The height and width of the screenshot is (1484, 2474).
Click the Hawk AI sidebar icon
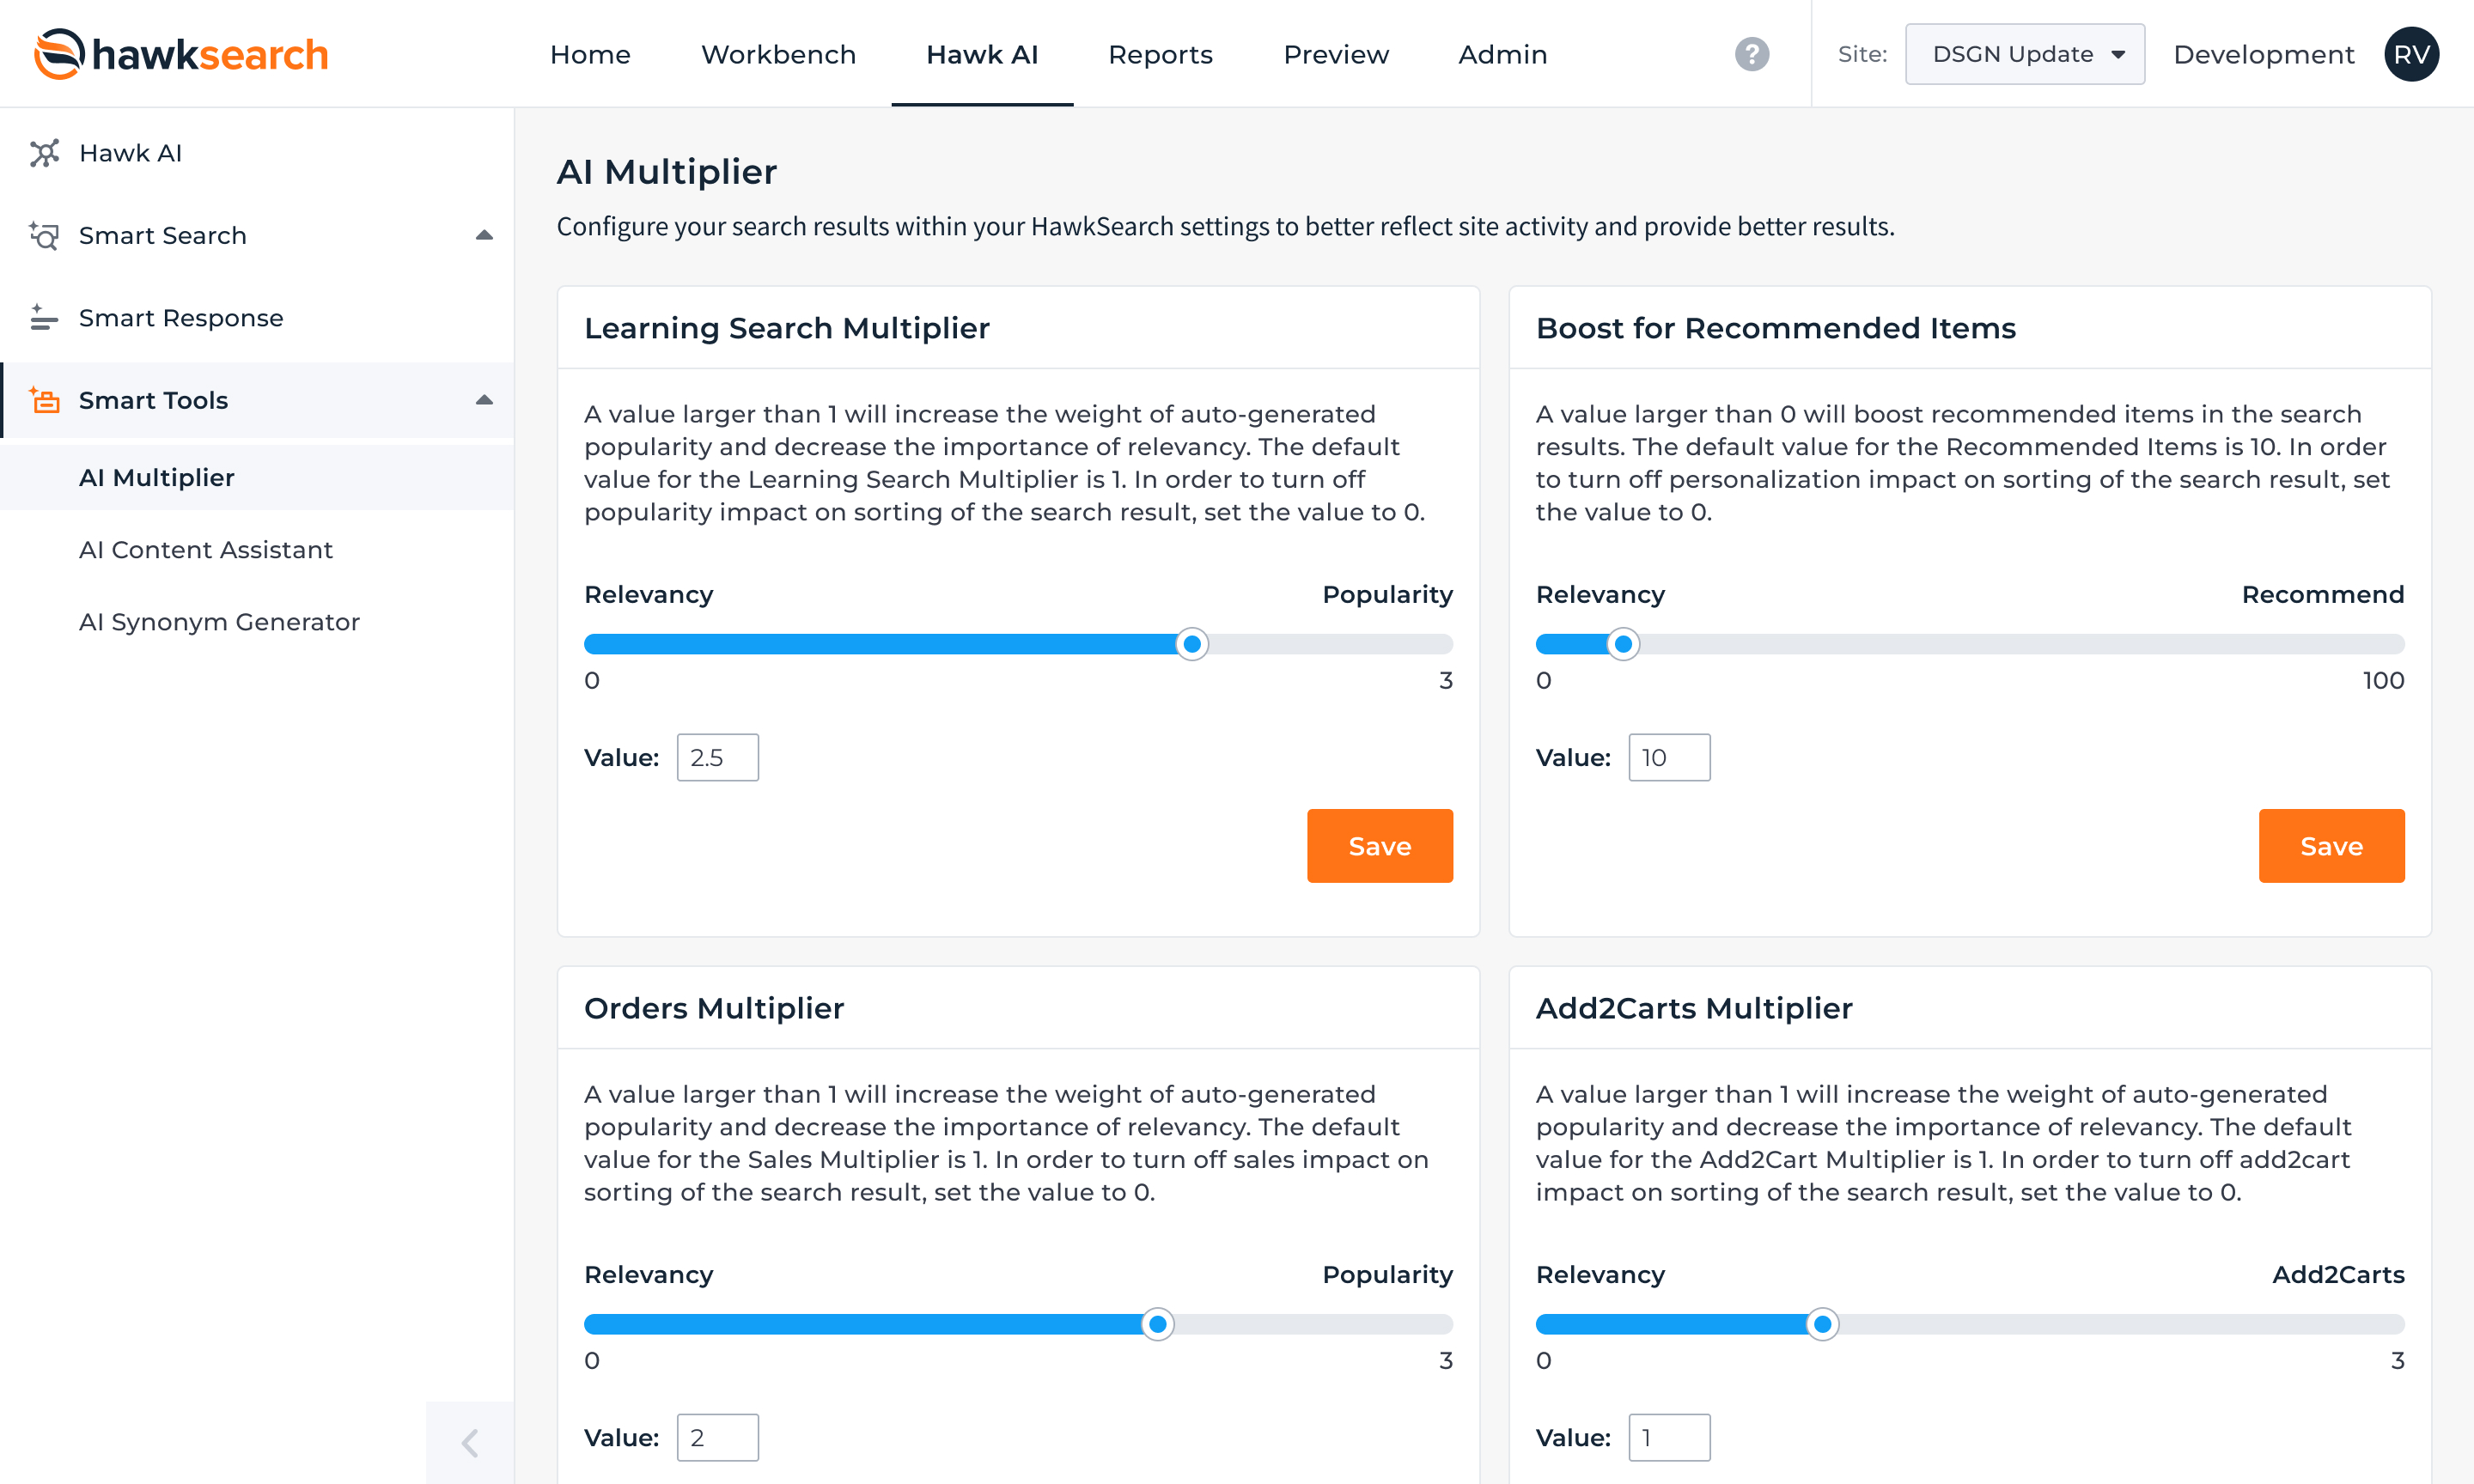pos(44,153)
